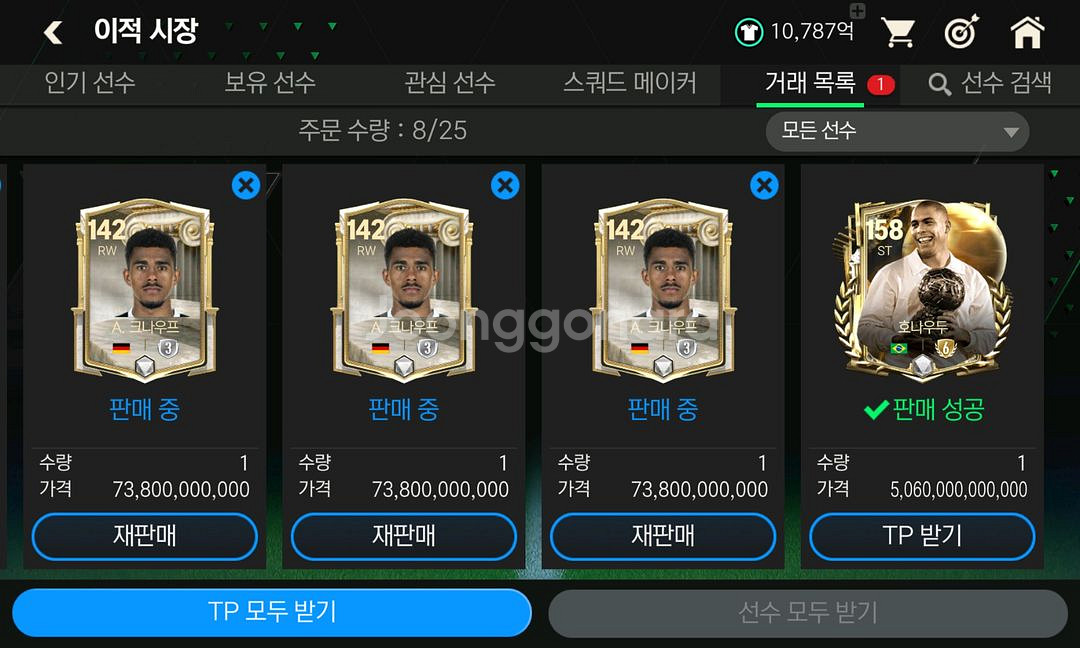The width and height of the screenshot is (1080, 648).
Task: Return home via the house icon
Action: click(x=1027, y=32)
